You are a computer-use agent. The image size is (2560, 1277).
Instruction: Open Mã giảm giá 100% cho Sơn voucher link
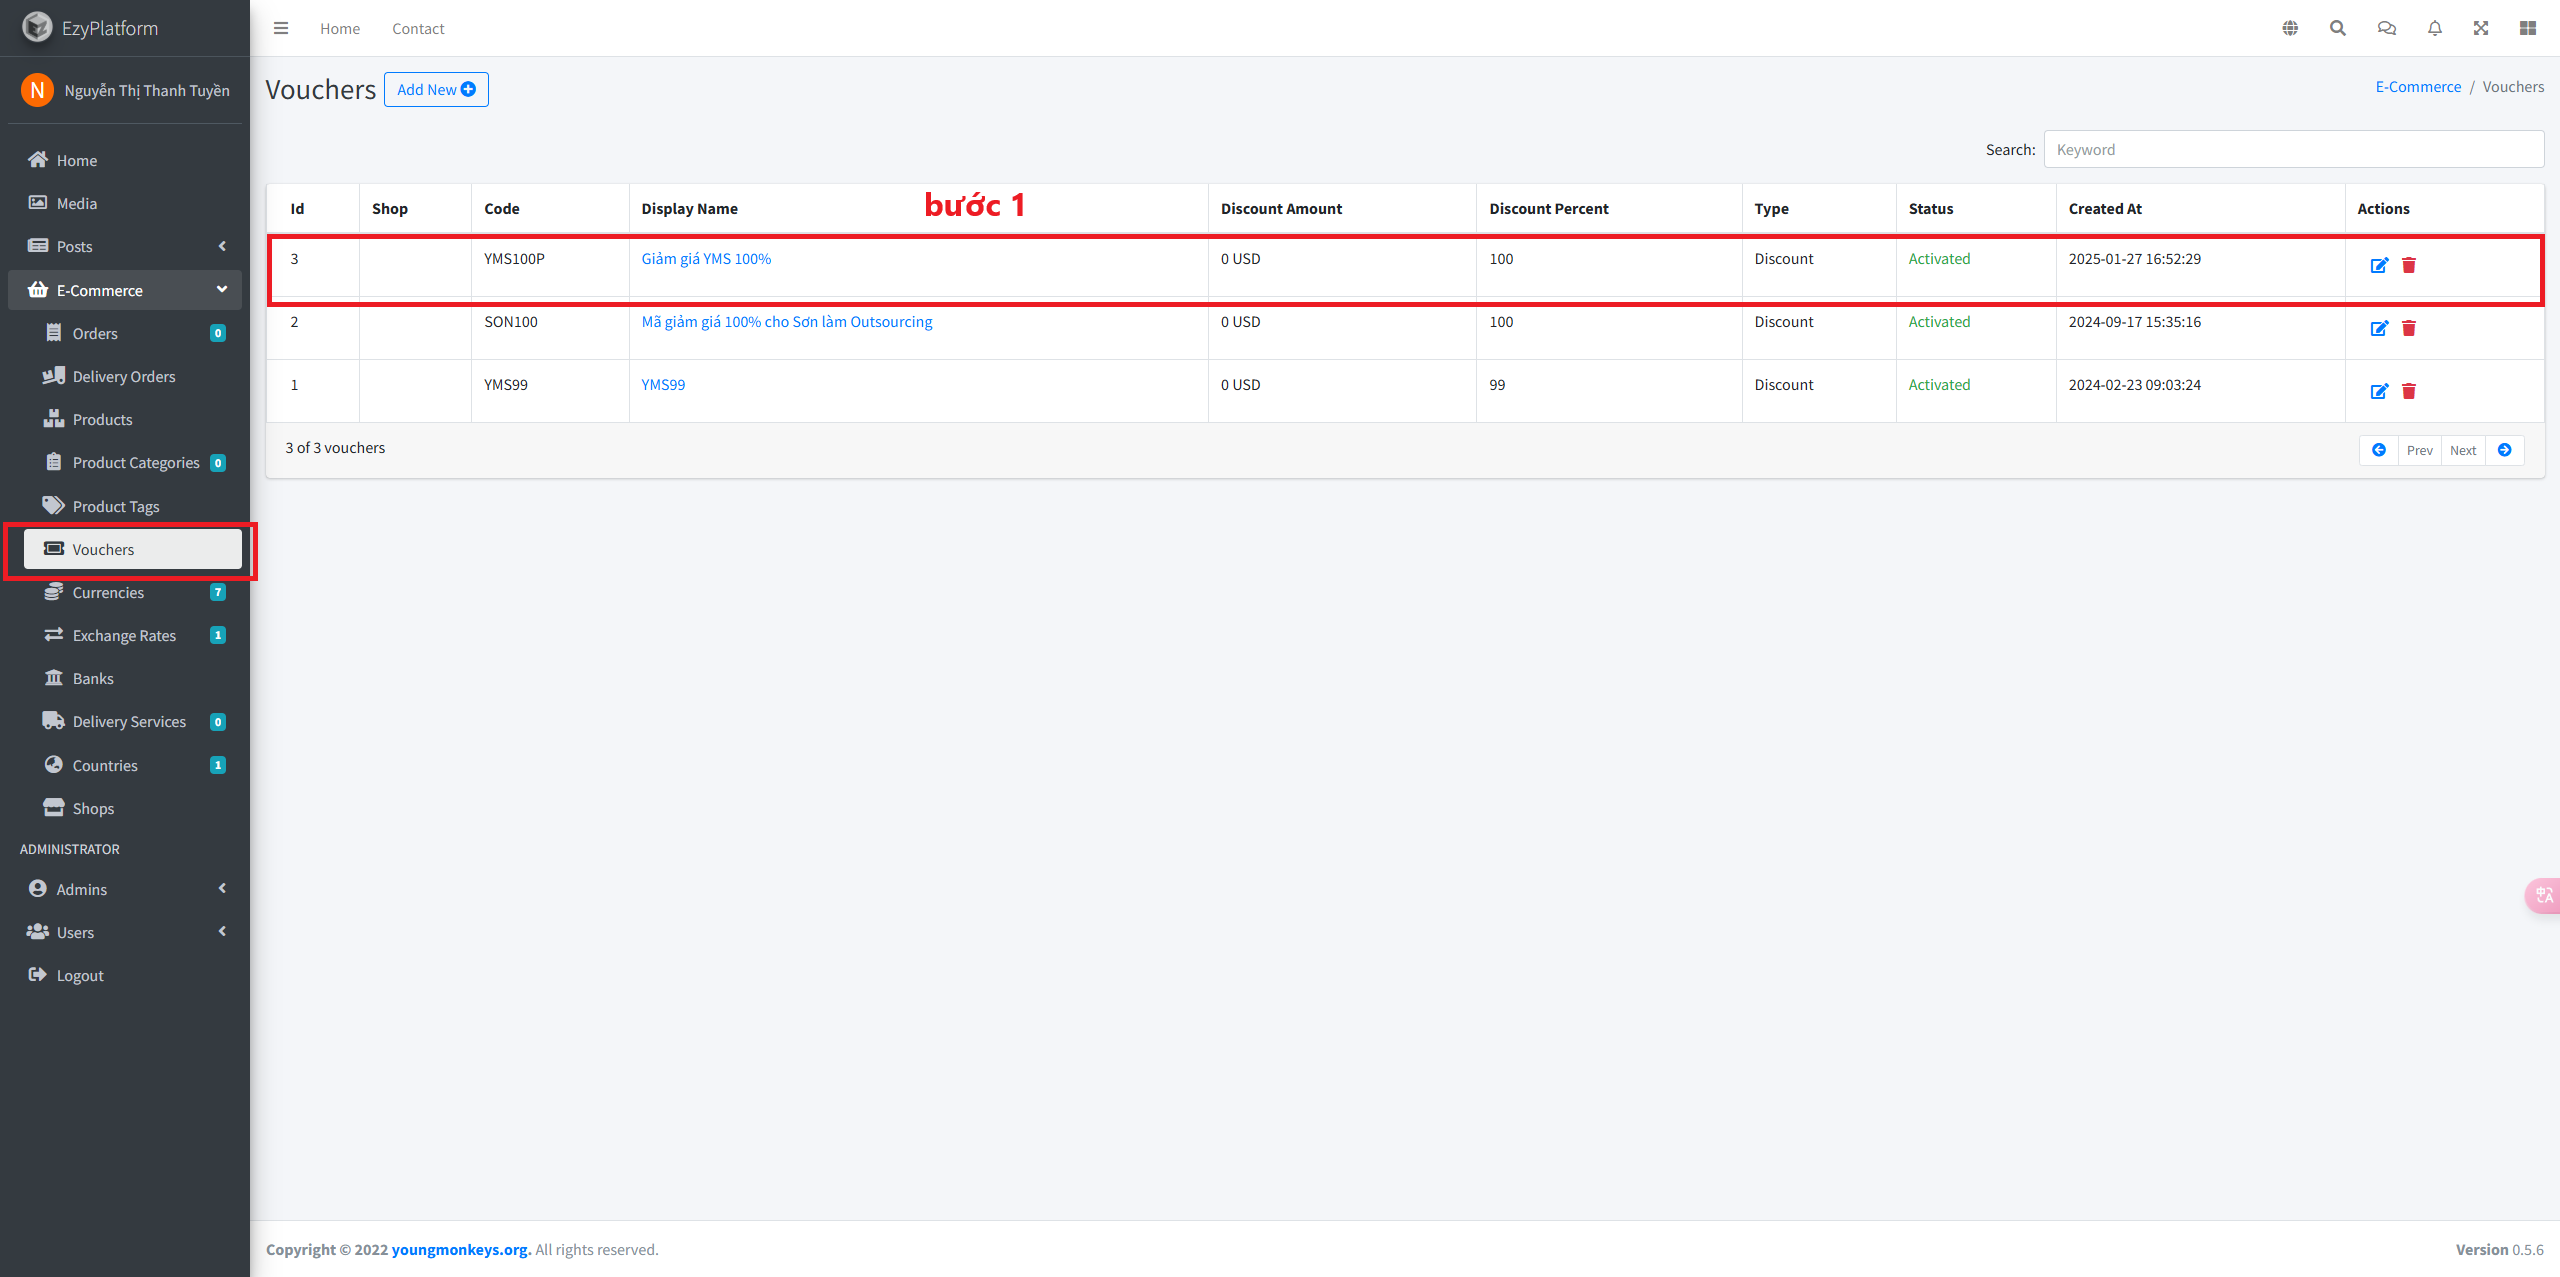coord(787,322)
